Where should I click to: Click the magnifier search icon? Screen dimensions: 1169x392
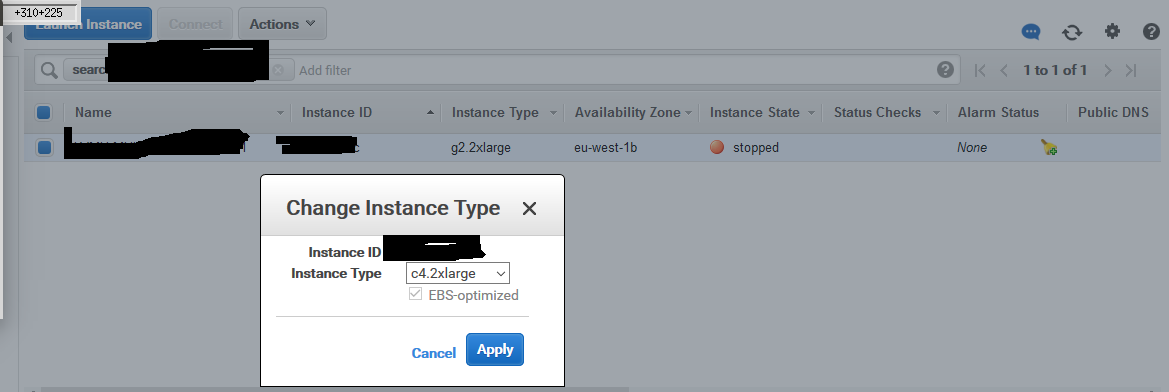(49, 70)
